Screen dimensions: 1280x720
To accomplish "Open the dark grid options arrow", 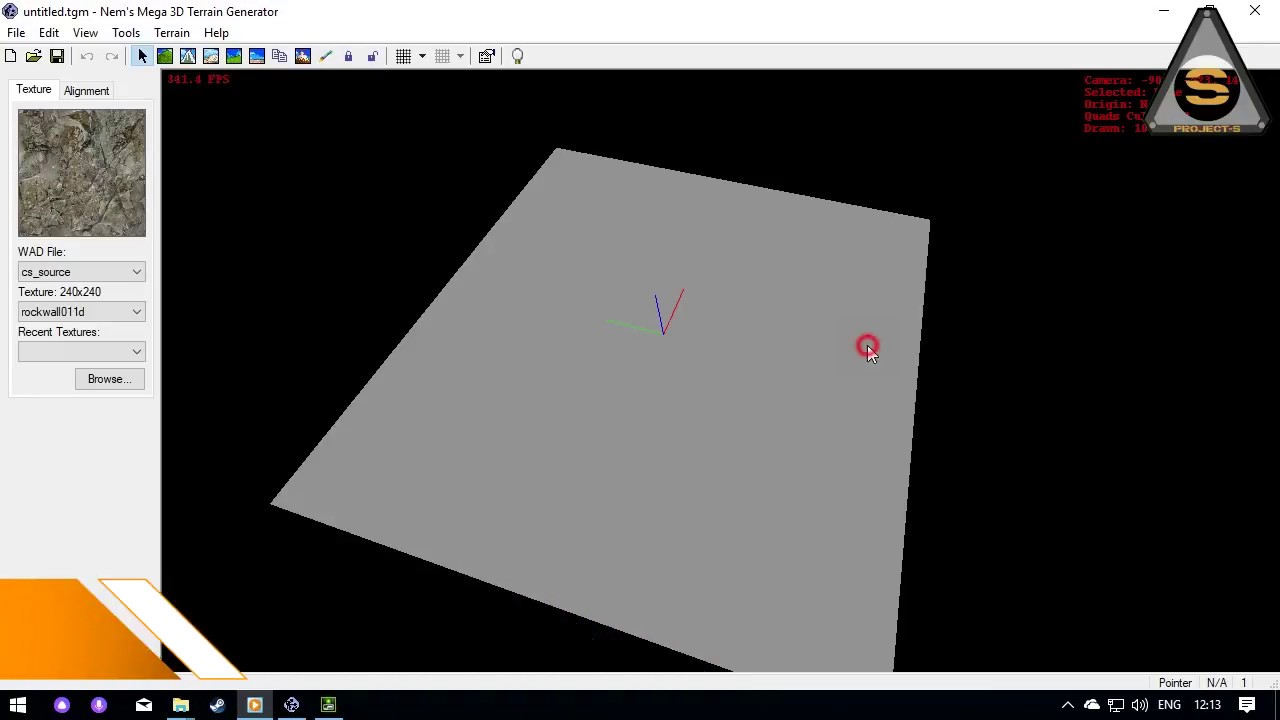I will coord(422,56).
